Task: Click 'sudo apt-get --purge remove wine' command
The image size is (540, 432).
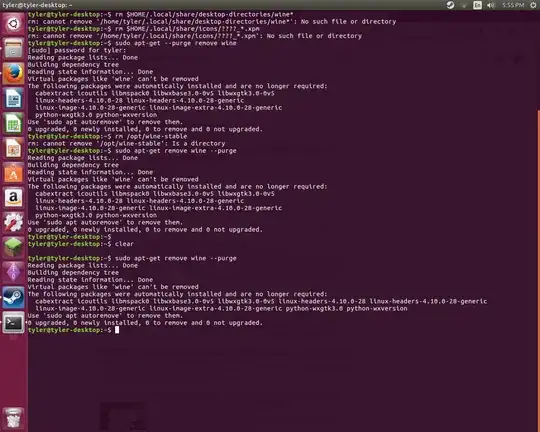Action: click(x=176, y=43)
